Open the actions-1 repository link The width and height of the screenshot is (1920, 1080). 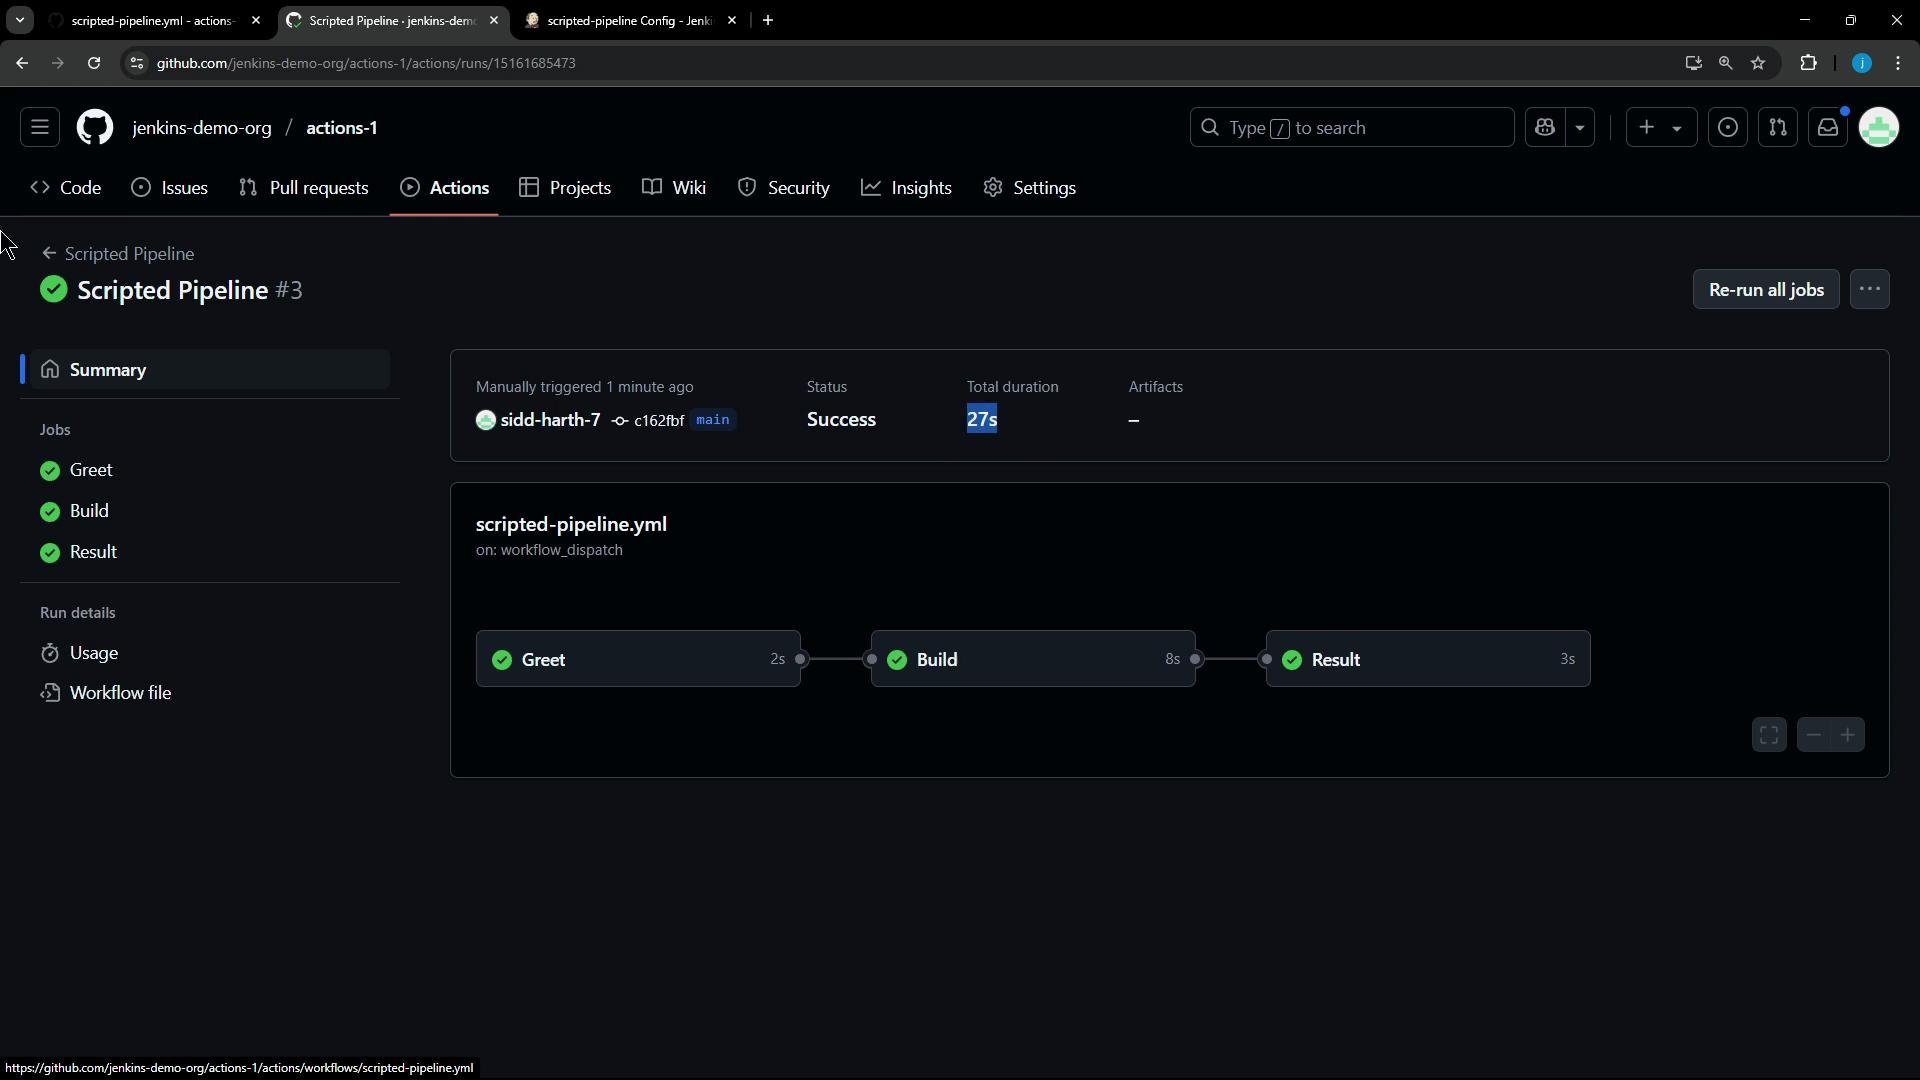tap(342, 128)
